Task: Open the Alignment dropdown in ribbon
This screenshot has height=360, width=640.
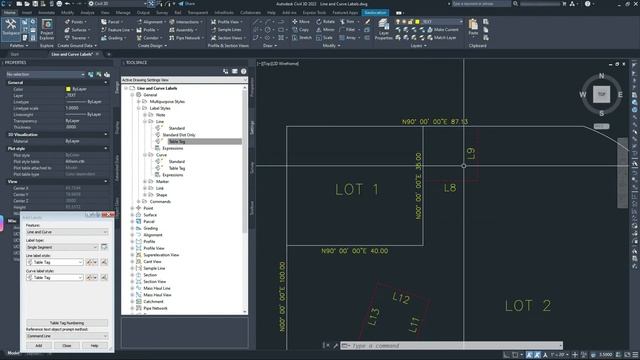Action: point(151,22)
